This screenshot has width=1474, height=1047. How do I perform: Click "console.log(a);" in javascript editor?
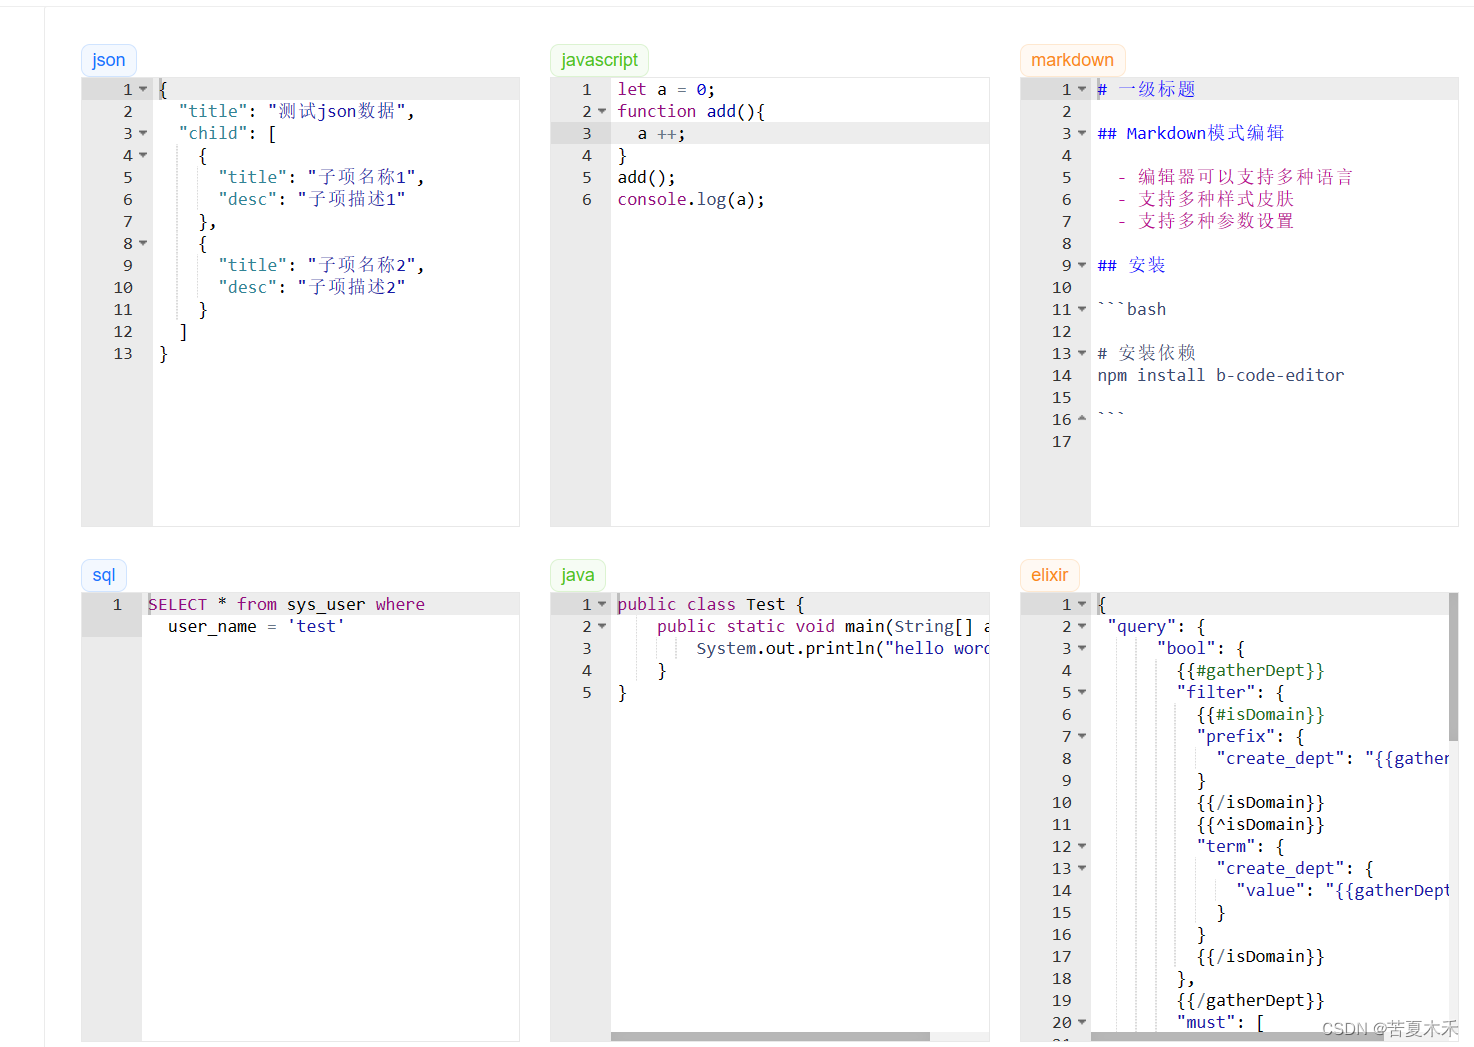pyautogui.click(x=691, y=199)
